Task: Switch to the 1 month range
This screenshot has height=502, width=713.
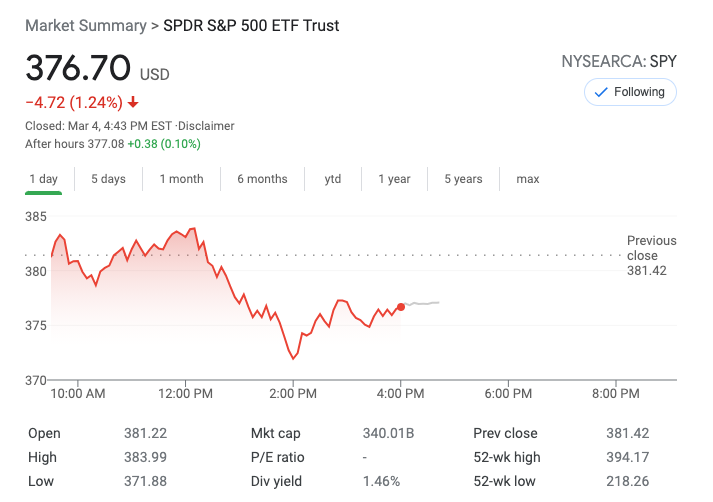Action: 181,179
